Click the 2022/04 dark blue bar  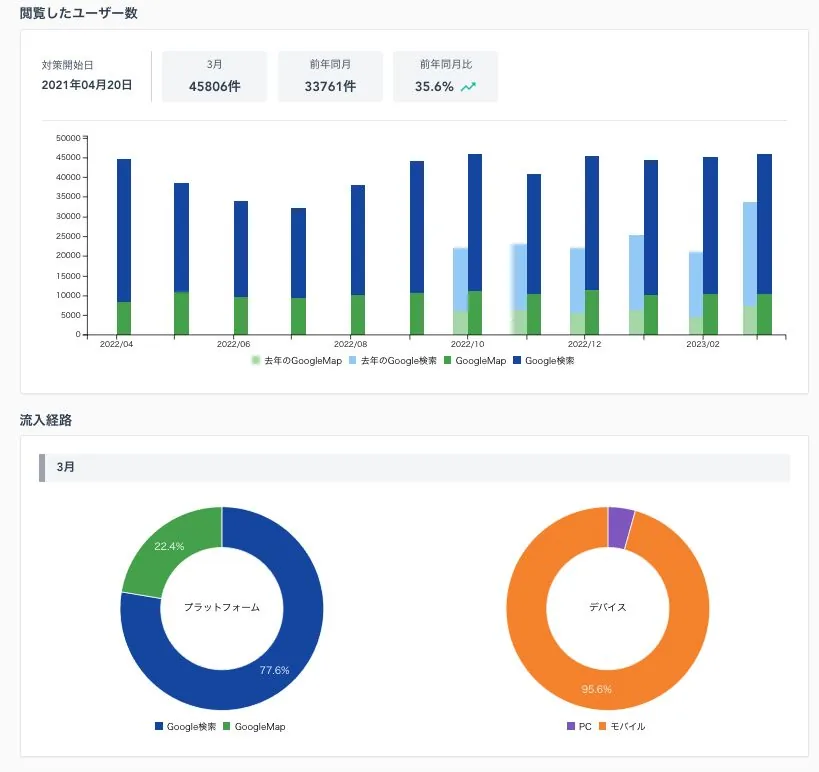124,230
